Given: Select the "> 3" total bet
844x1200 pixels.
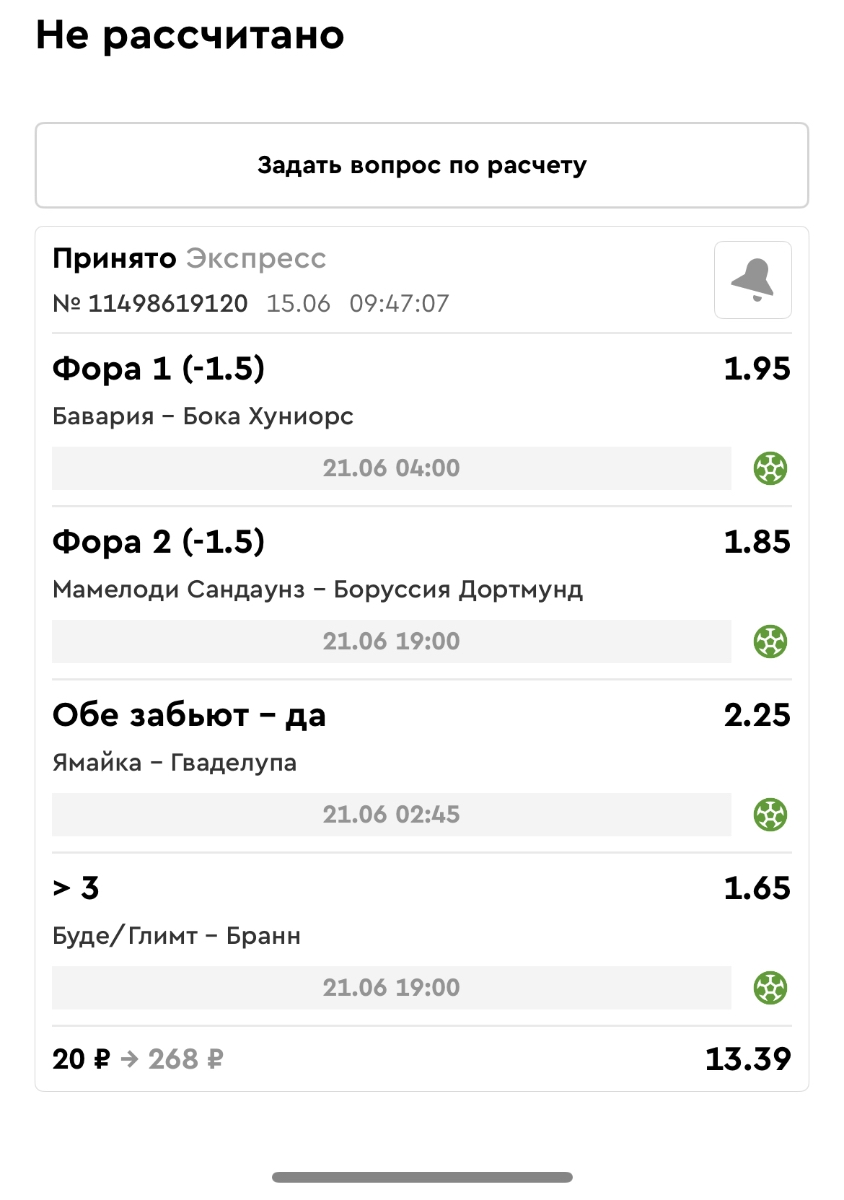Looking at the screenshot, I should coord(76,888).
